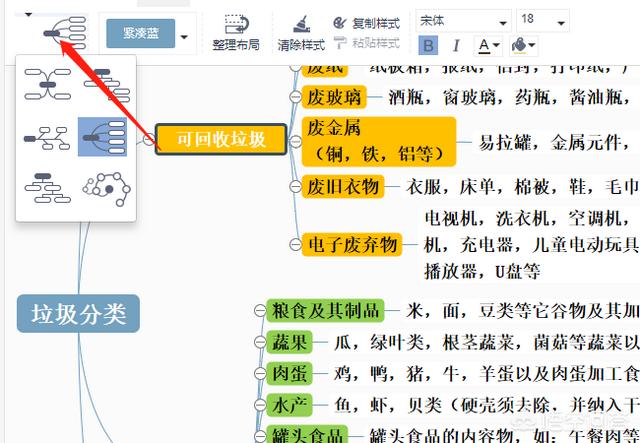Viewport: 640px width, 443px height.
Task: Select the highlighted right-side logic layout
Action: [102, 137]
